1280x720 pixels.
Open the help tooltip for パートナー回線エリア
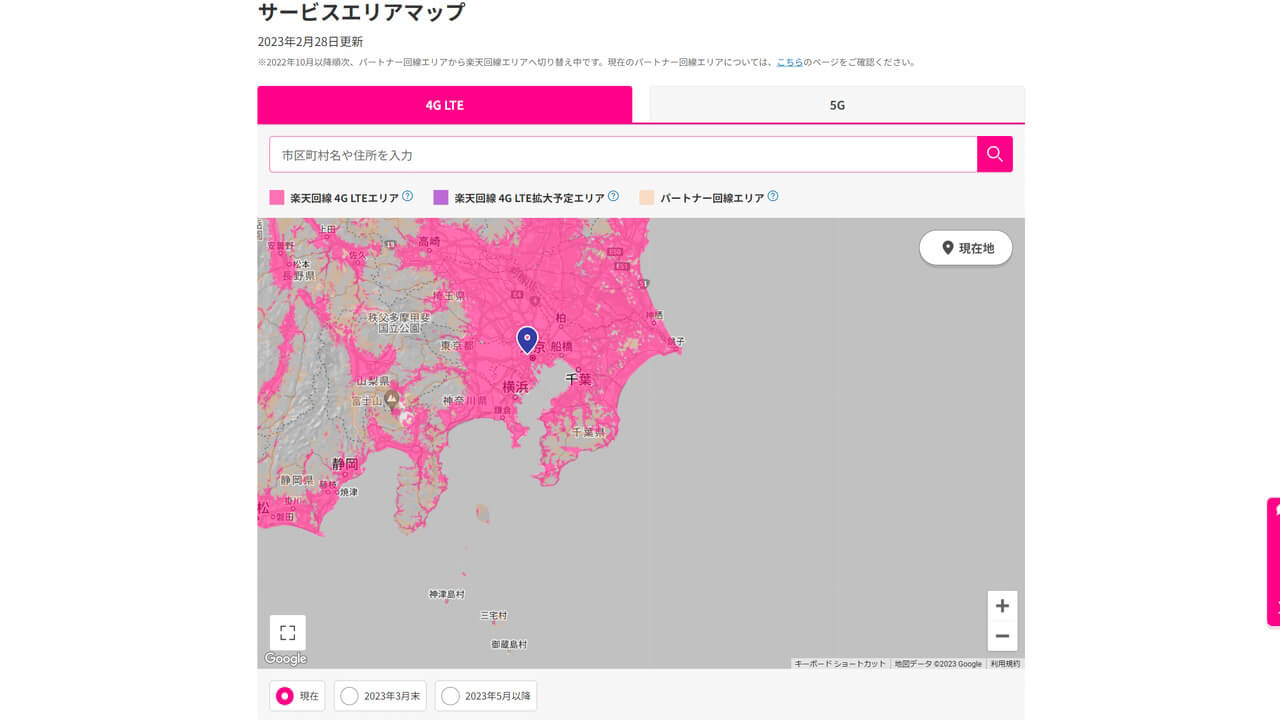[771, 196]
